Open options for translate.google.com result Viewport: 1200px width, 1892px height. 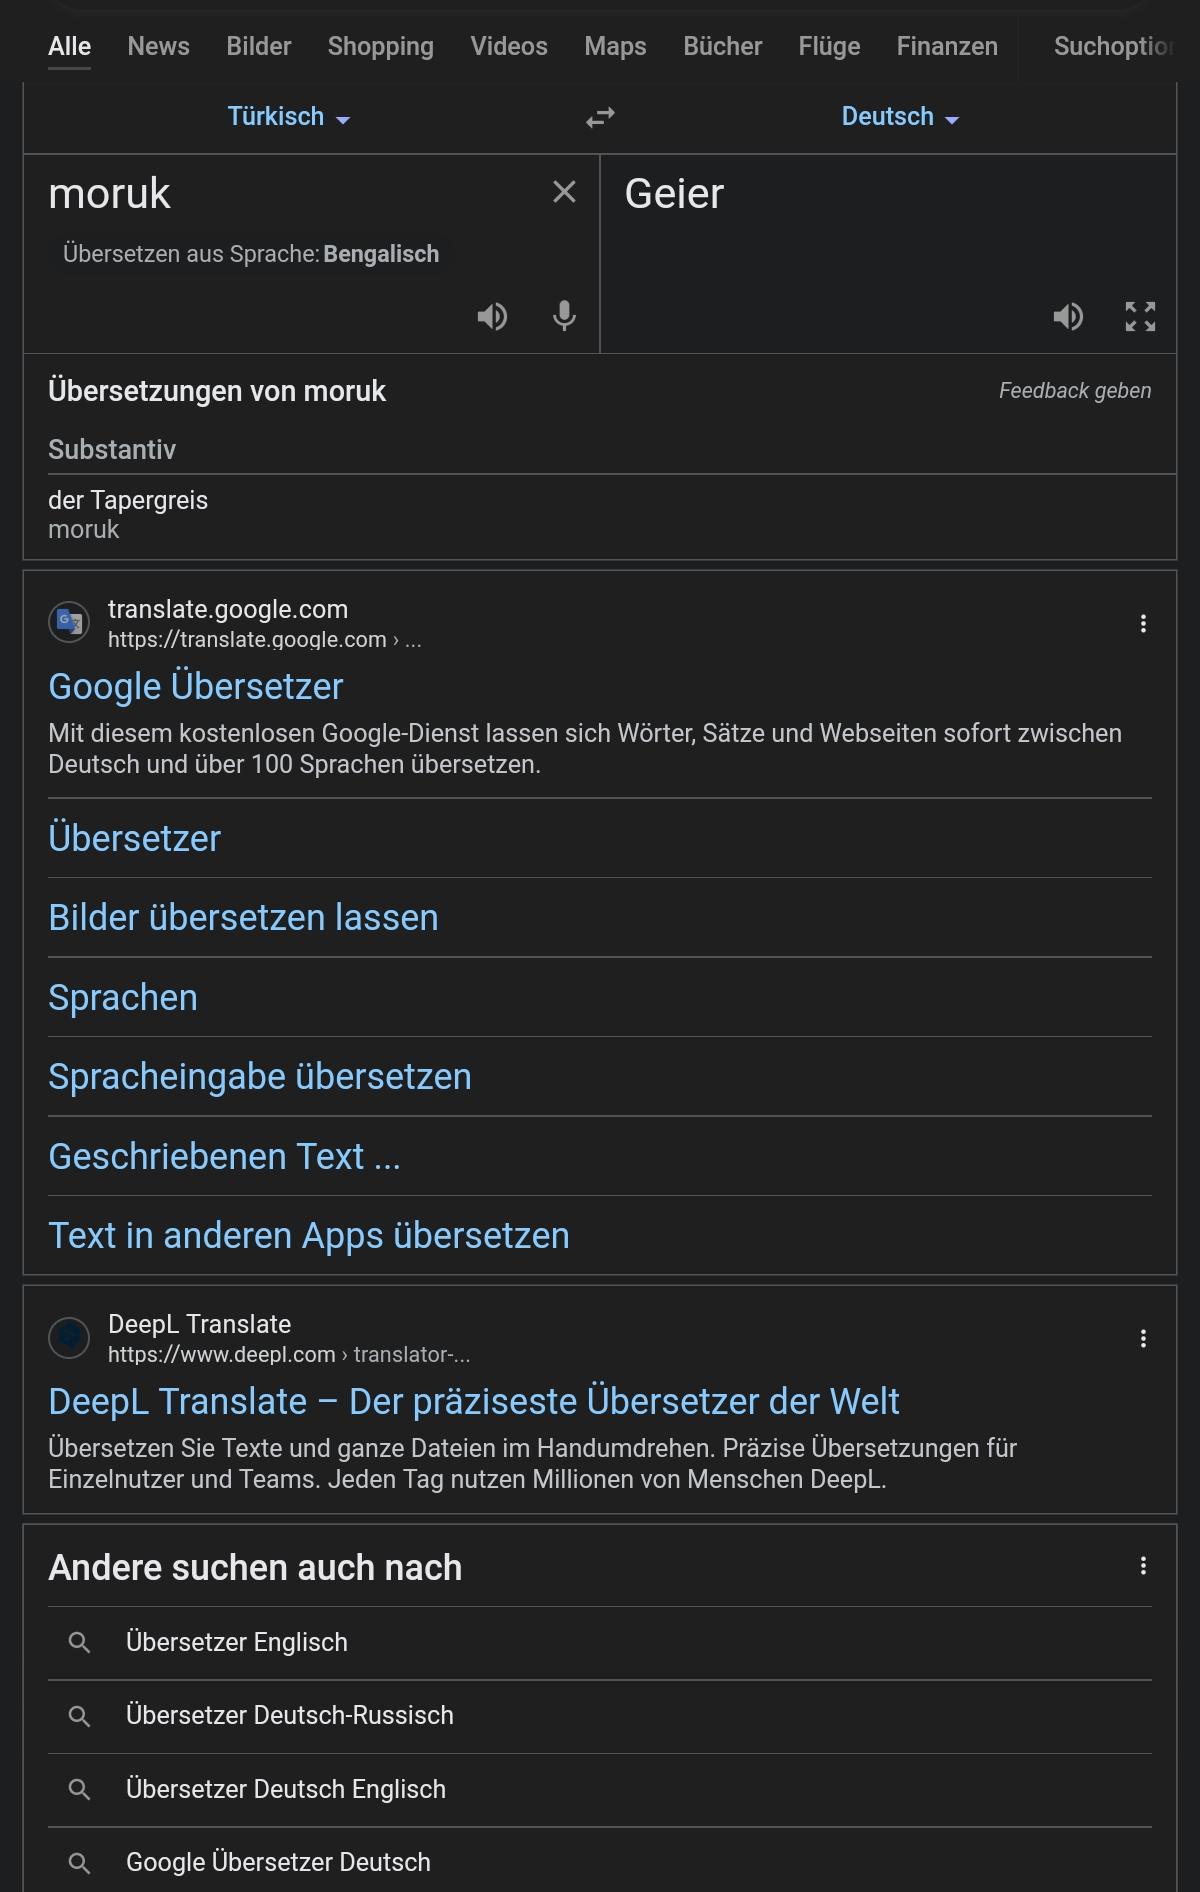1143,624
